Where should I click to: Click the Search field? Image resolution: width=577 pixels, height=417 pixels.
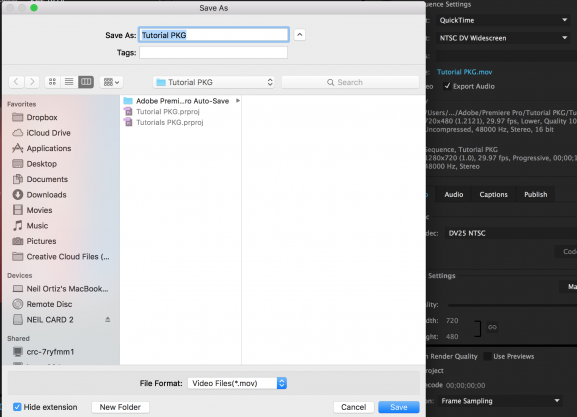coord(350,82)
